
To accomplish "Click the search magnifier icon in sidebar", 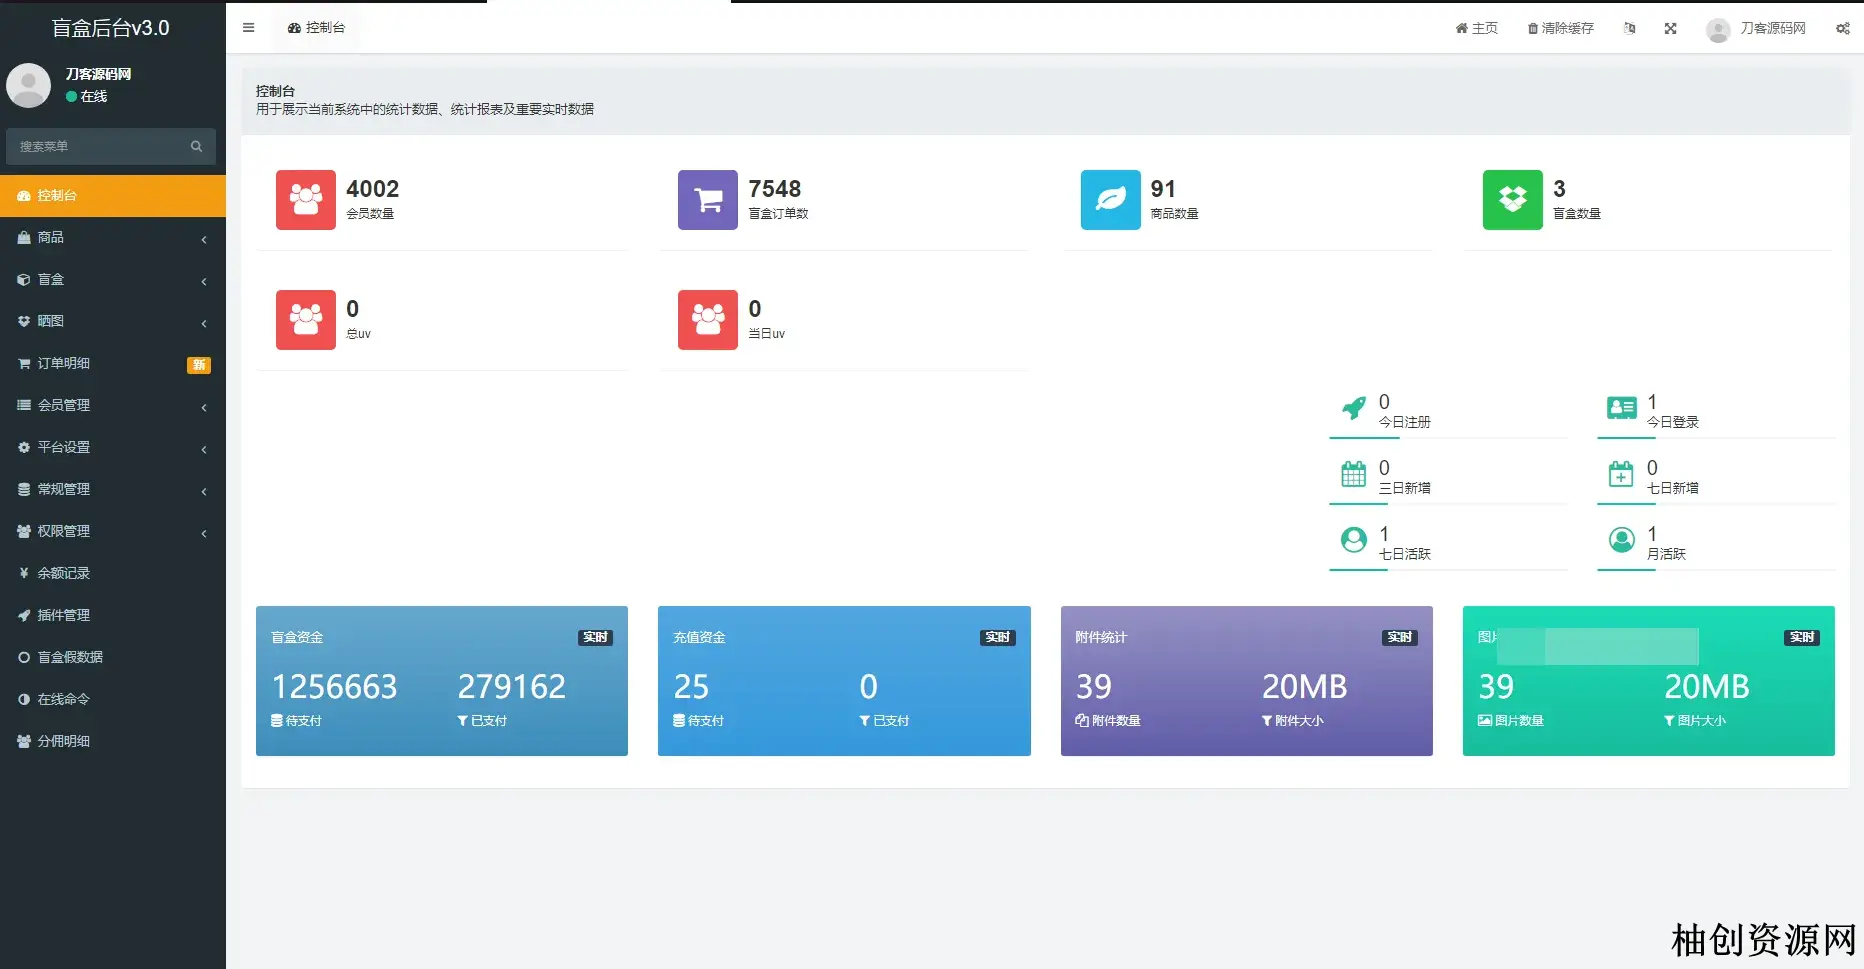I will pyautogui.click(x=196, y=147).
